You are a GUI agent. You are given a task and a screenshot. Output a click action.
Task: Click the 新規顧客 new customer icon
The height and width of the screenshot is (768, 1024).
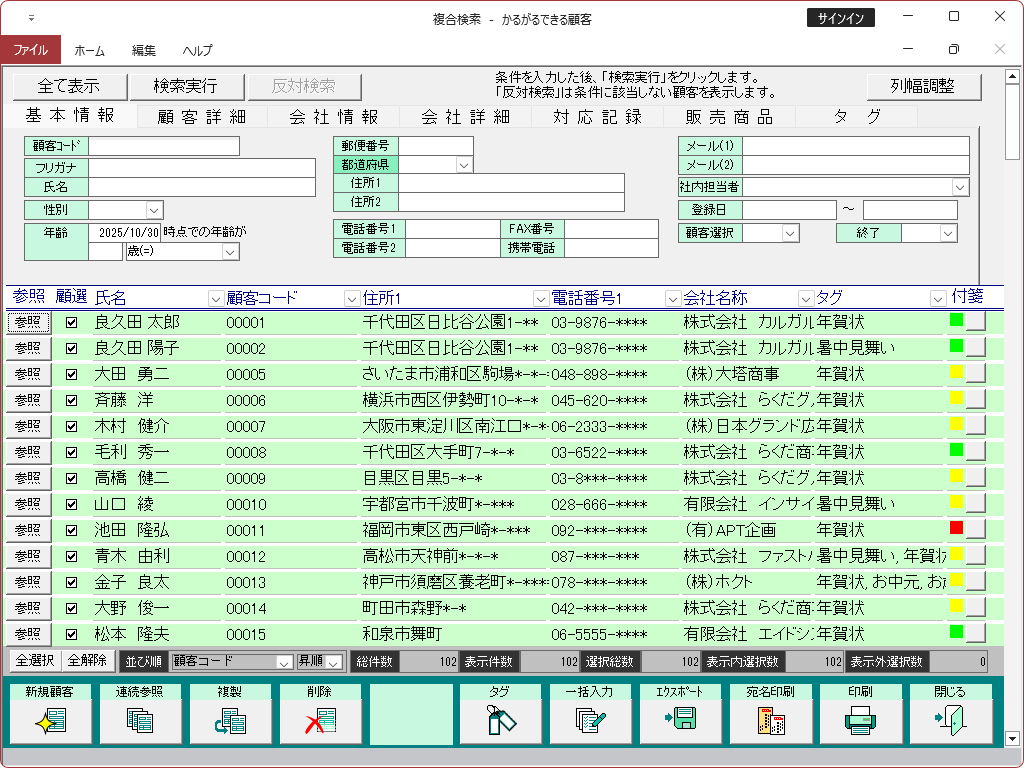[x=50, y=719]
